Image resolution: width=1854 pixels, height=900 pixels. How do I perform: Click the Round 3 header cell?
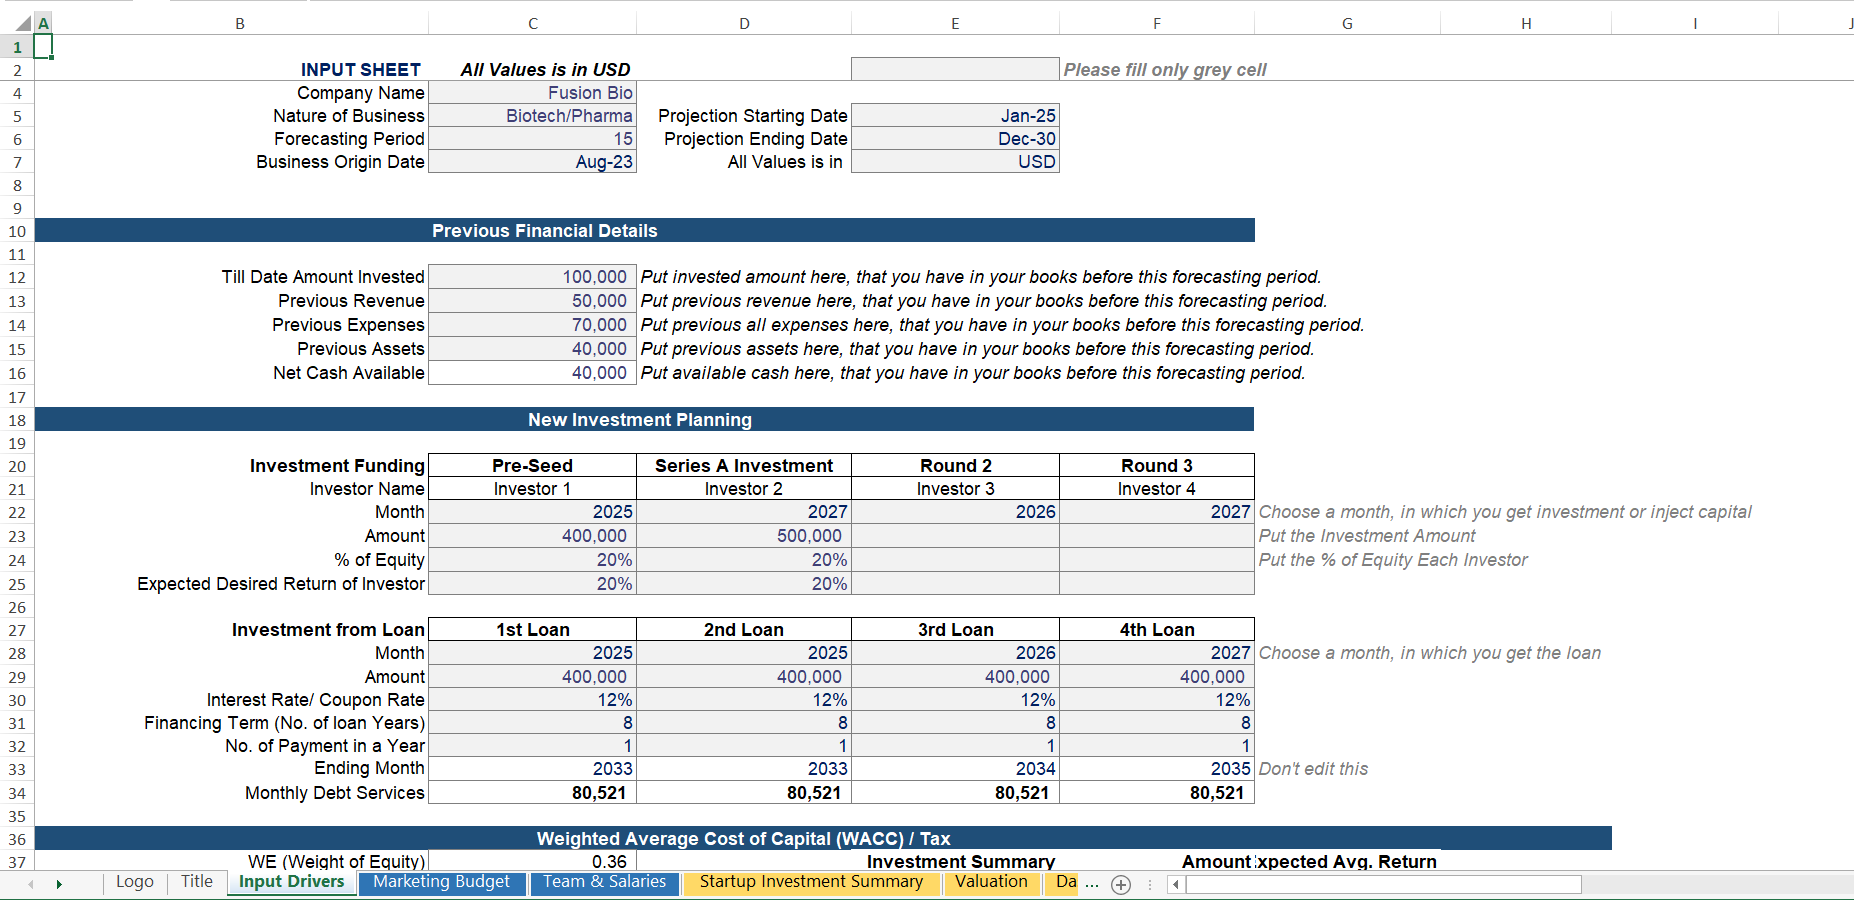pos(1157,466)
